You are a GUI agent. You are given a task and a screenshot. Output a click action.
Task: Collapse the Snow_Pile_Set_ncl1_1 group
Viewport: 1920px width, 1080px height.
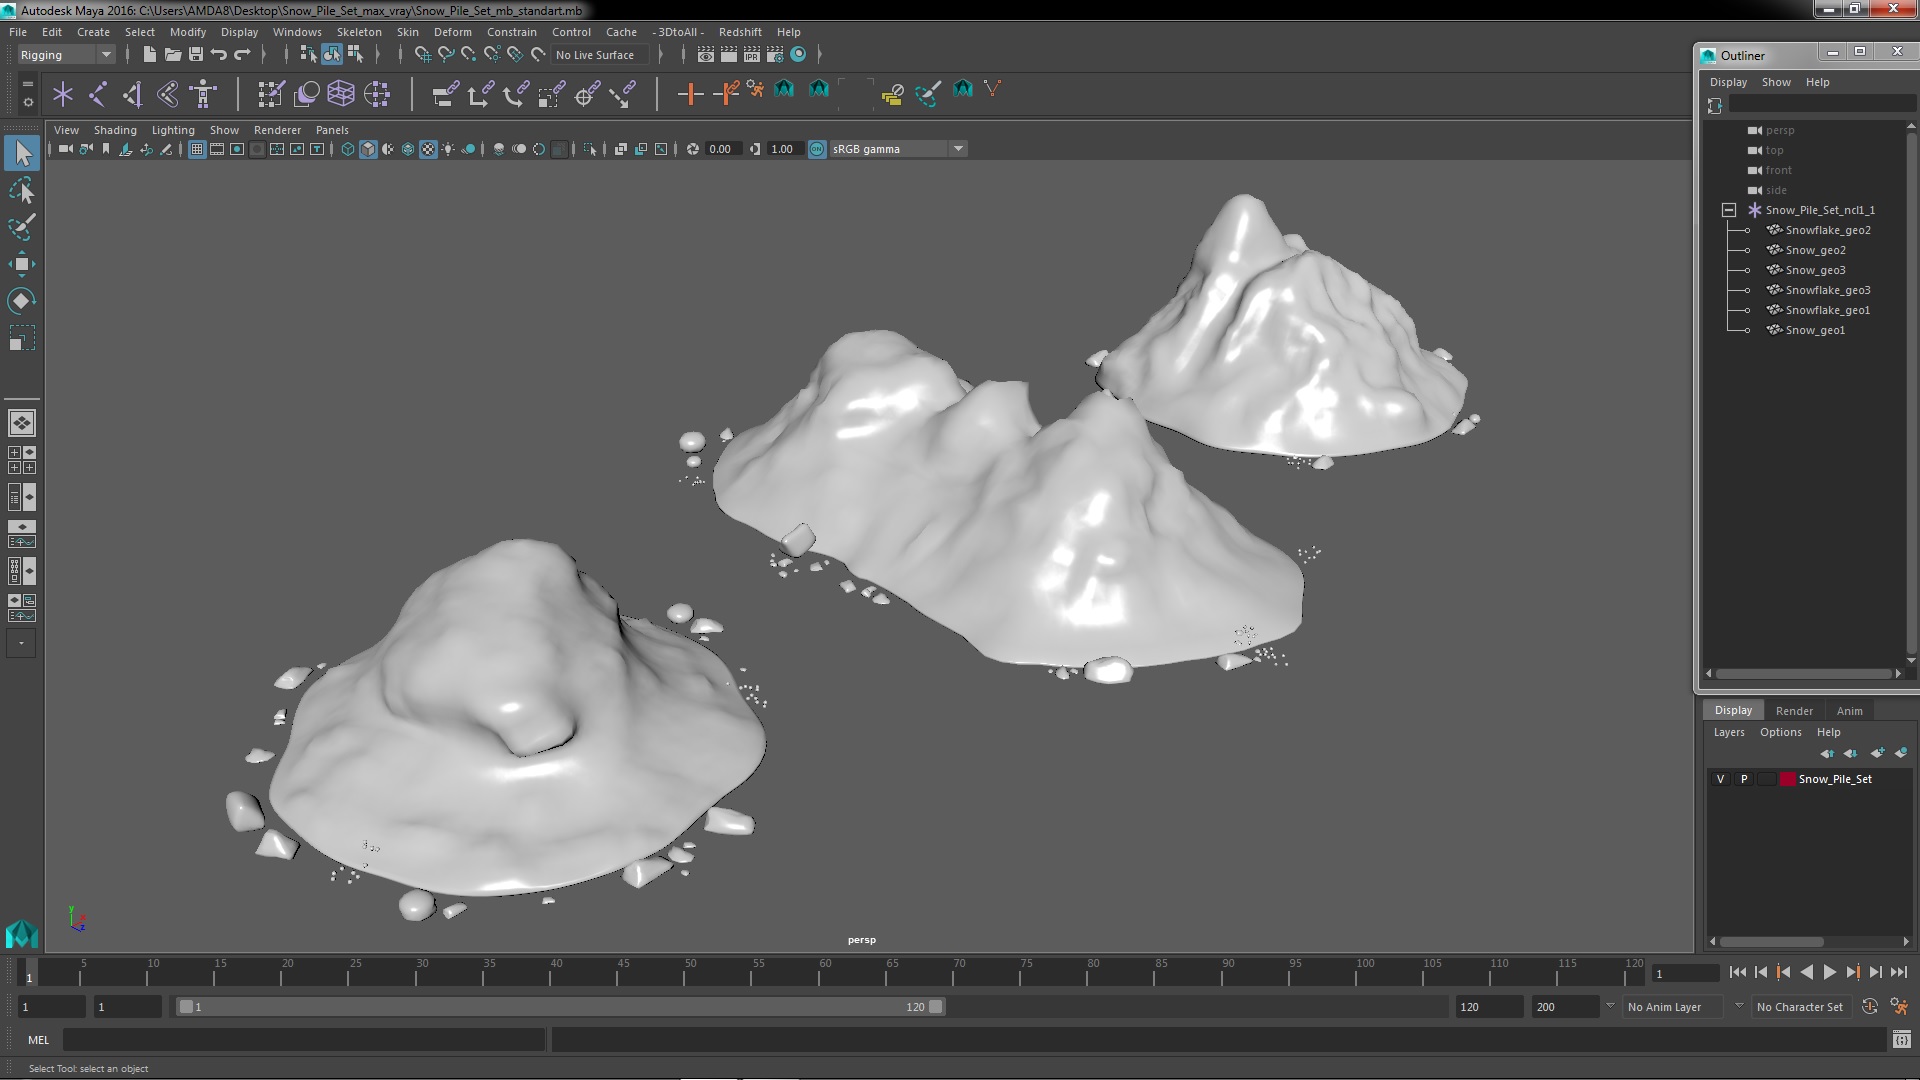[x=1728, y=210]
